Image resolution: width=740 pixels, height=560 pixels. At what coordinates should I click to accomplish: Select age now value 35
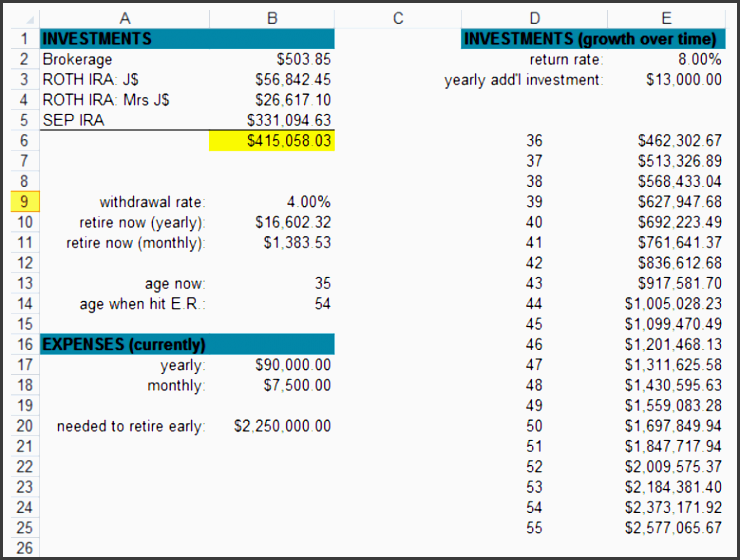click(x=271, y=284)
